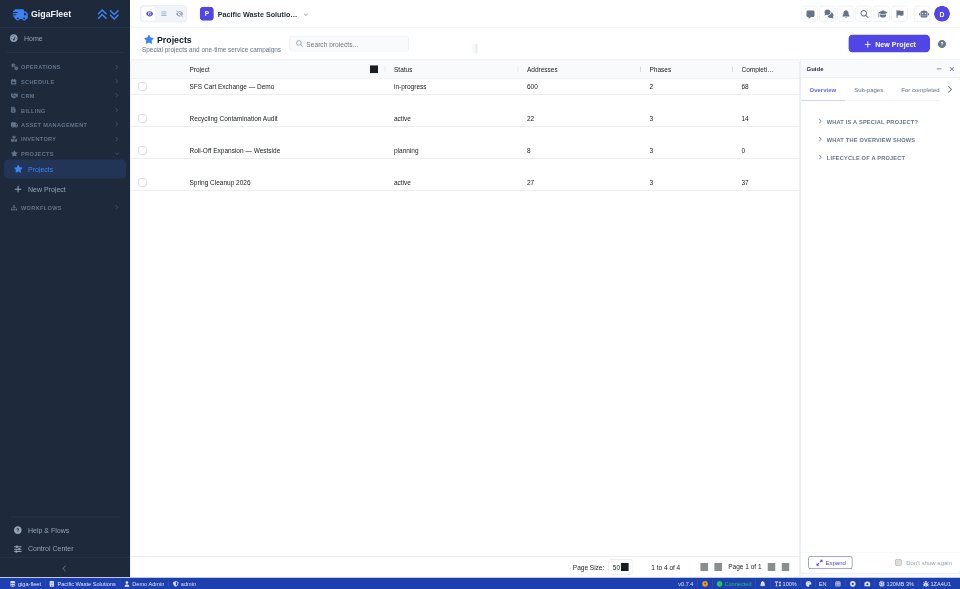
Task: Open the robot assistant icon
Action: pos(923,14)
